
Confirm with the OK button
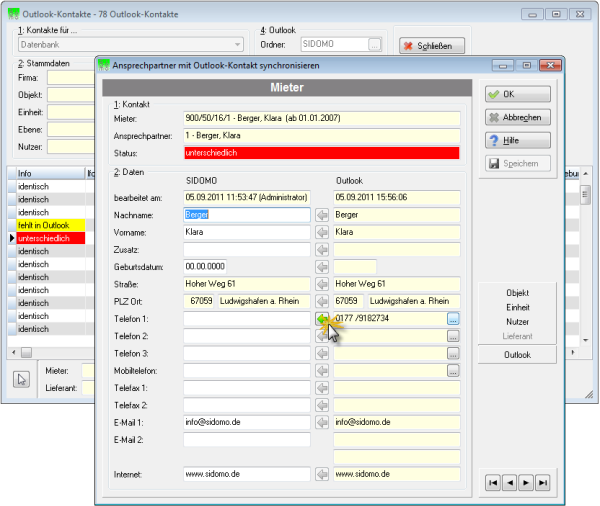pos(518,94)
